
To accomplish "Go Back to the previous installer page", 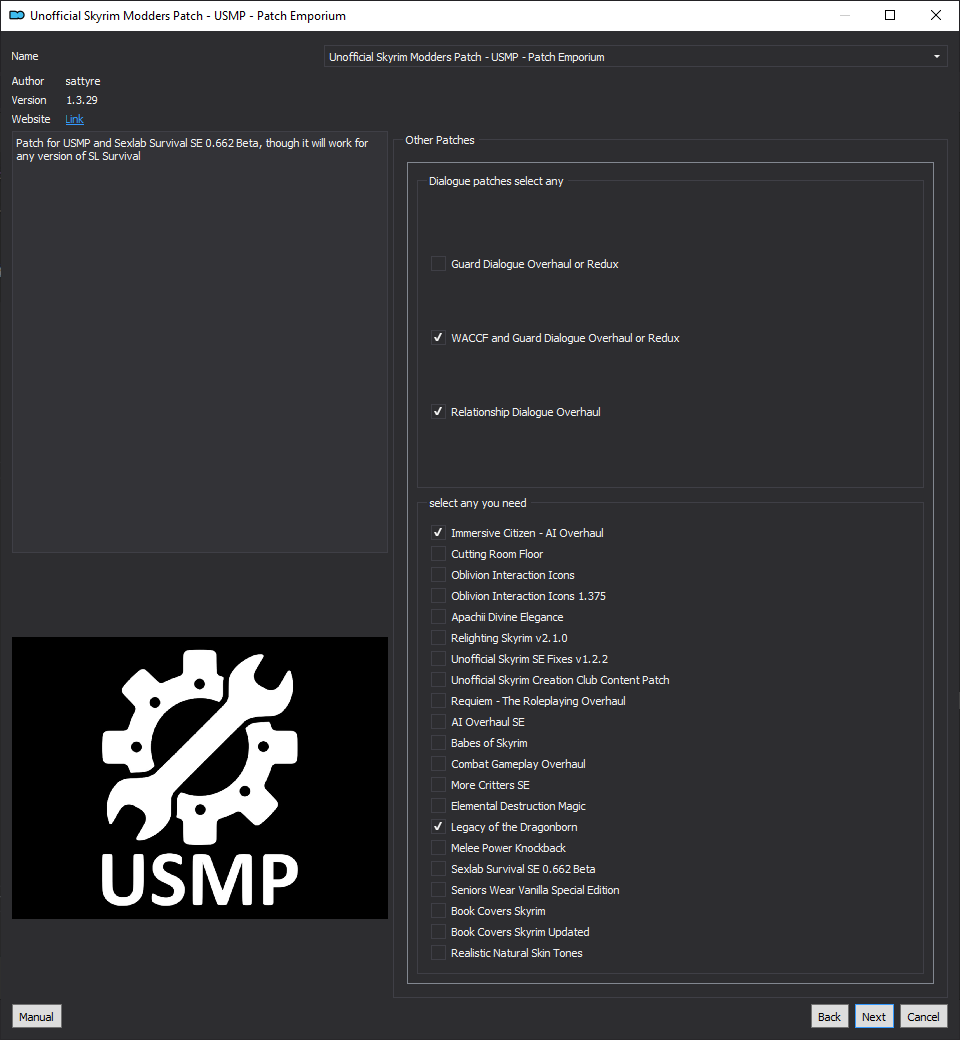I will (x=829, y=1017).
